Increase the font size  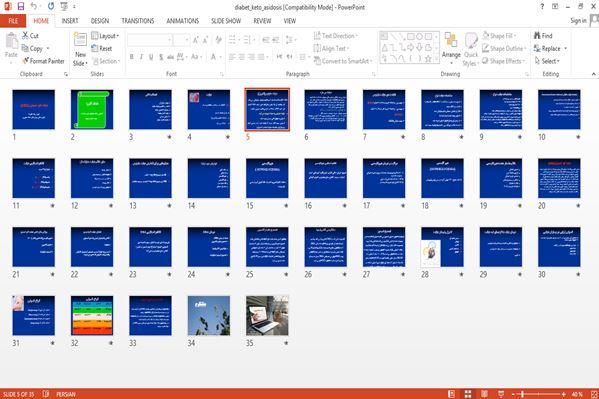coord(196,40)
